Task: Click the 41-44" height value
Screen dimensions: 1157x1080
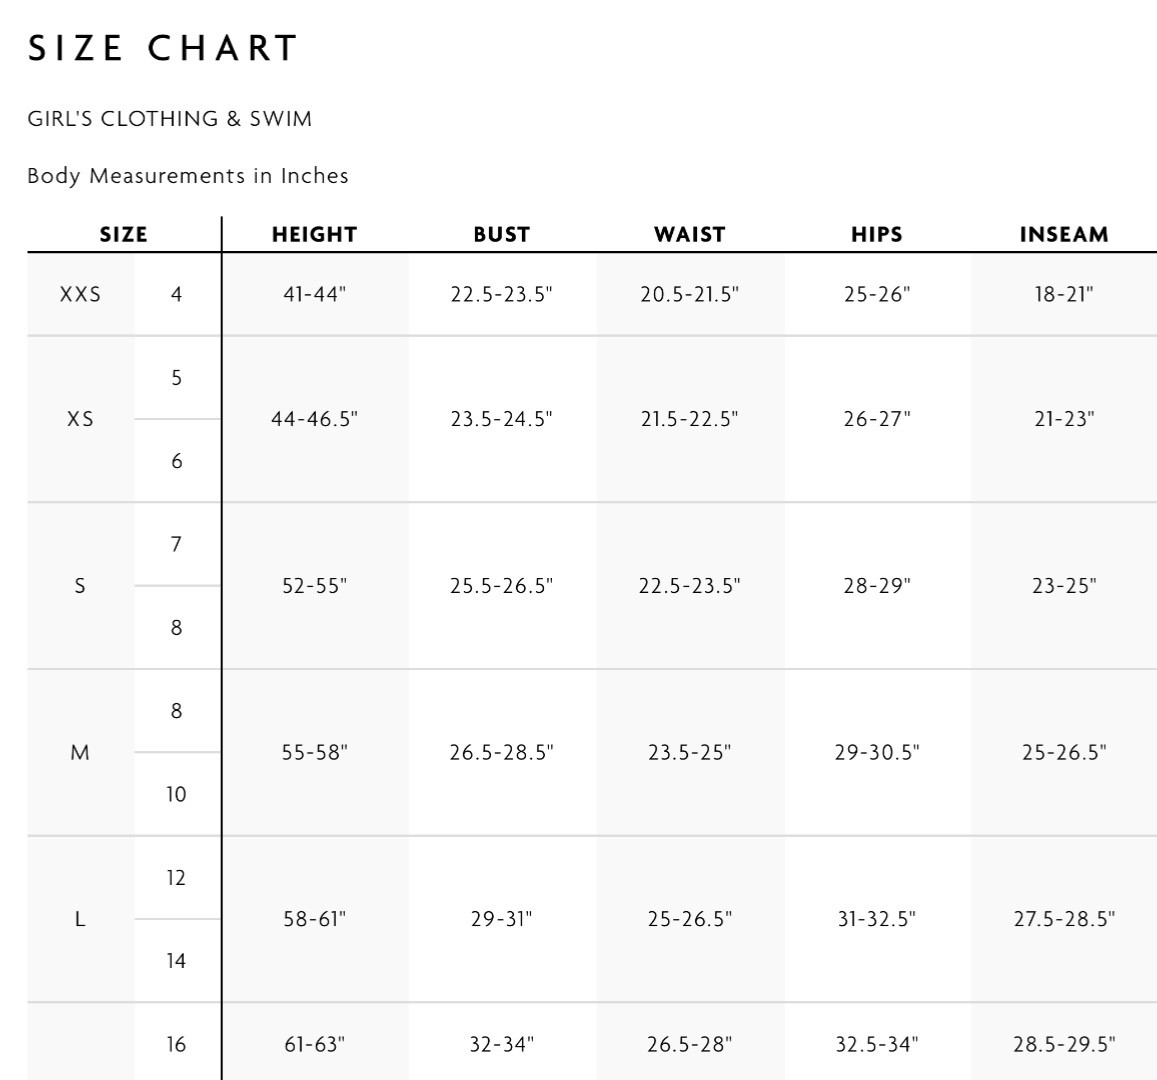Action: [x=314, y=295]
